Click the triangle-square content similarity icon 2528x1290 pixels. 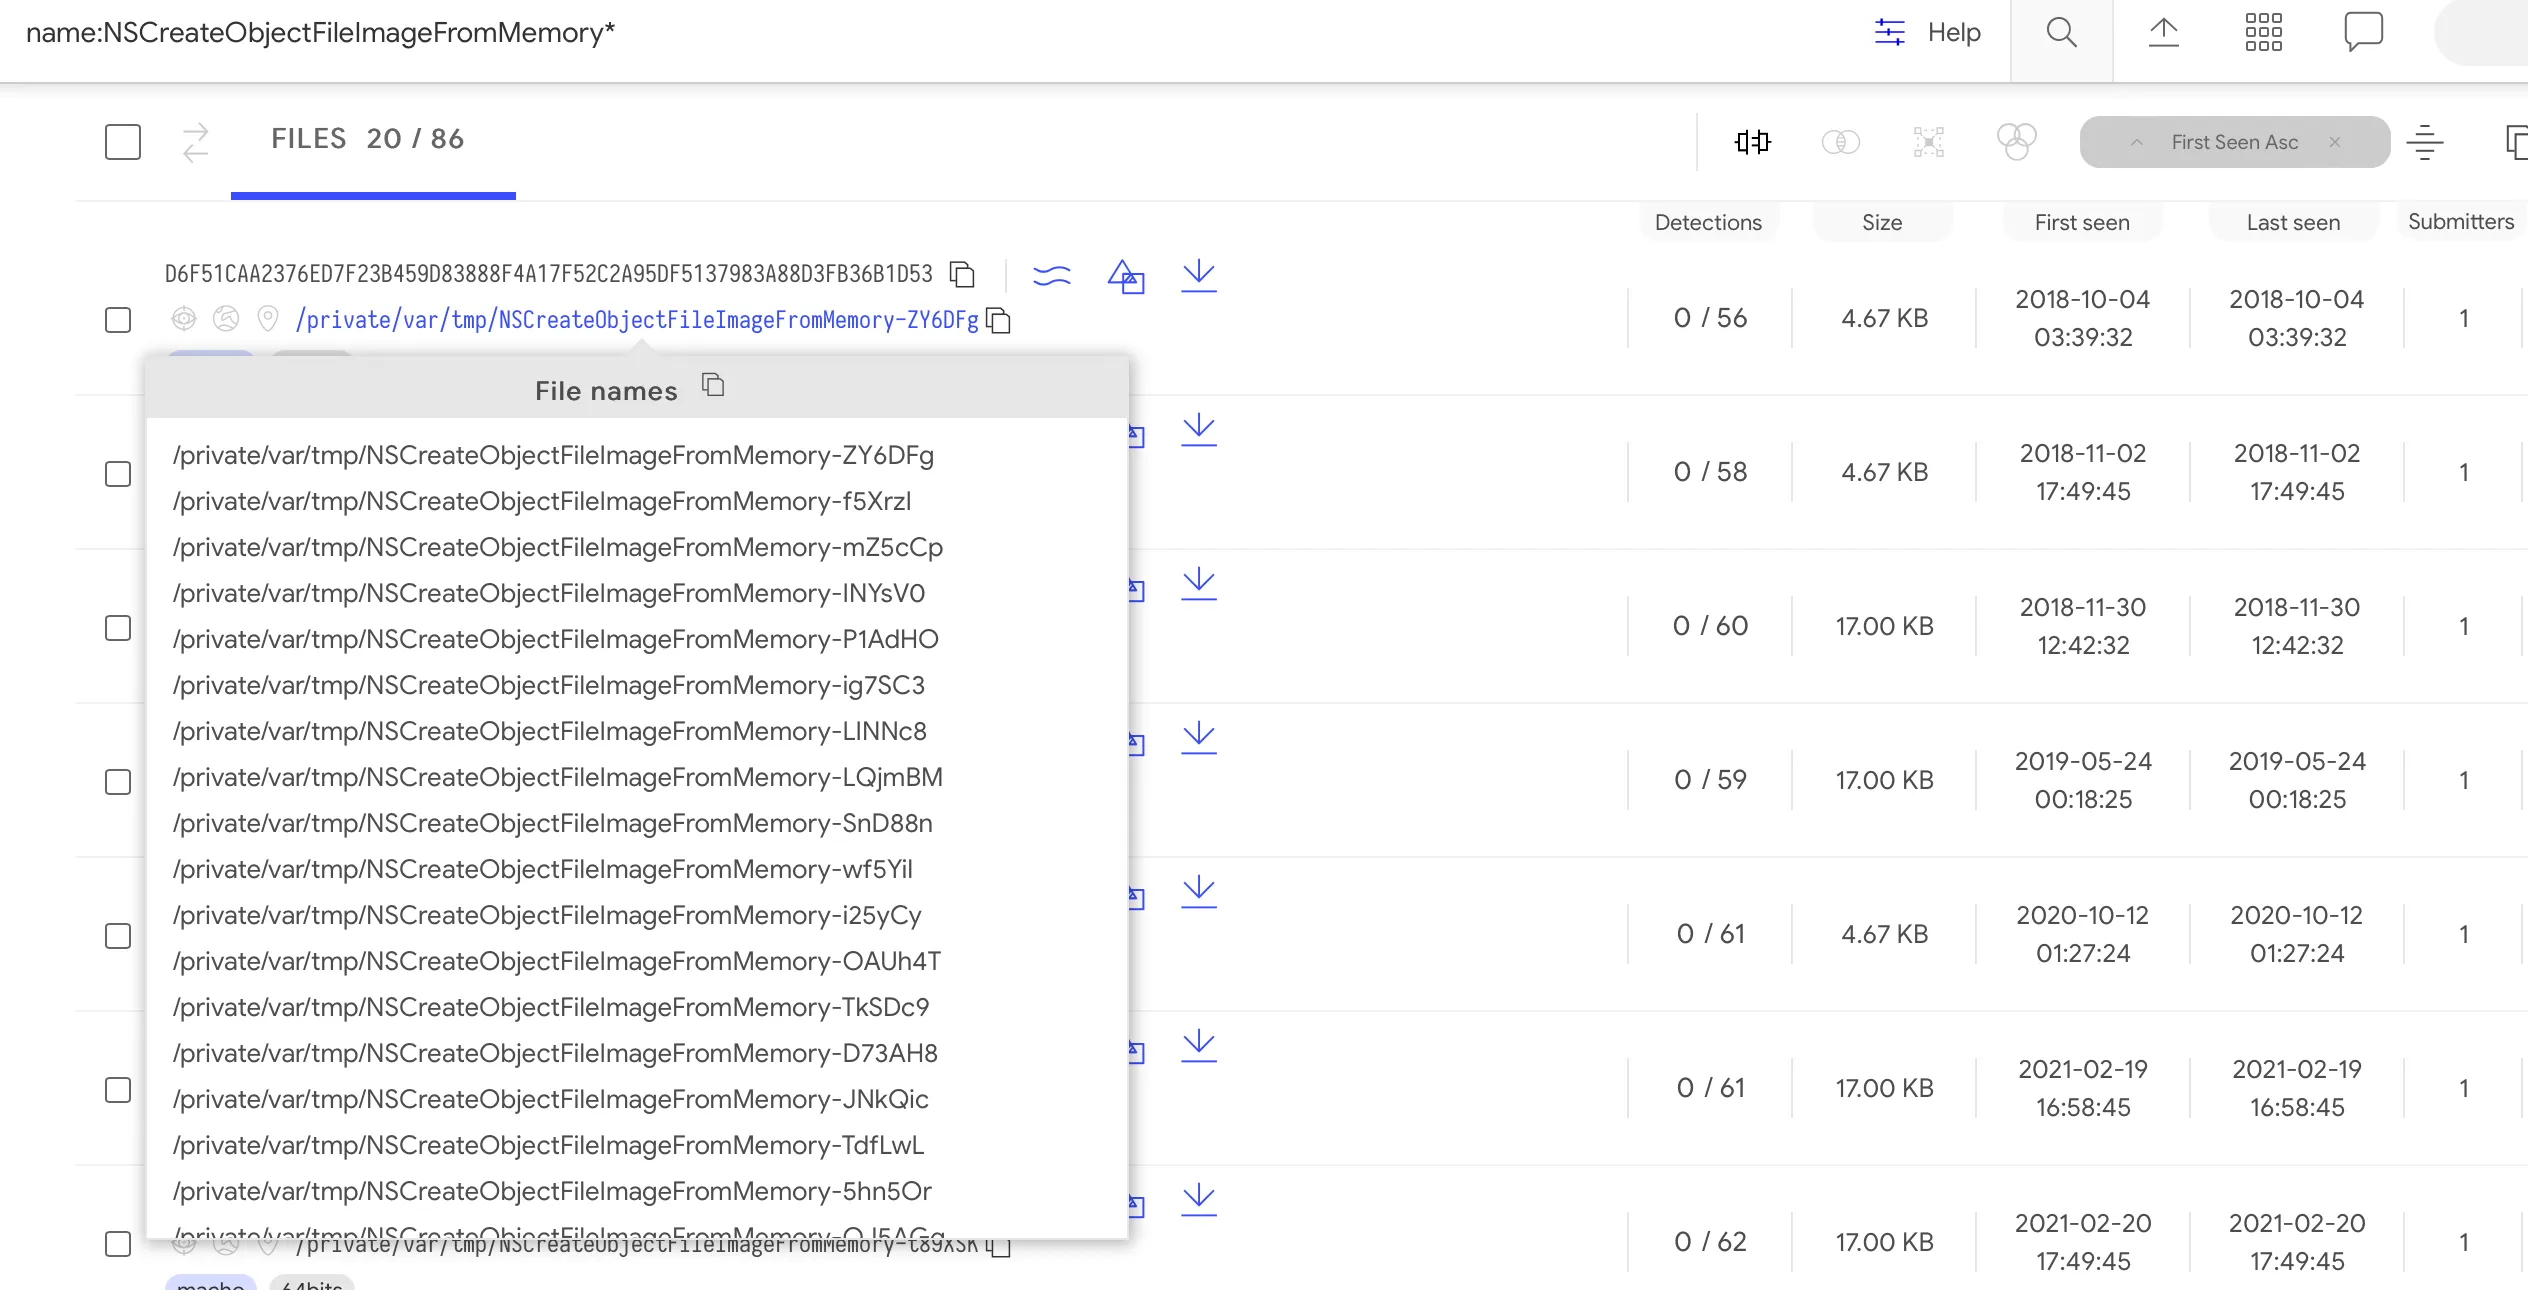(x=1123, y=277)
